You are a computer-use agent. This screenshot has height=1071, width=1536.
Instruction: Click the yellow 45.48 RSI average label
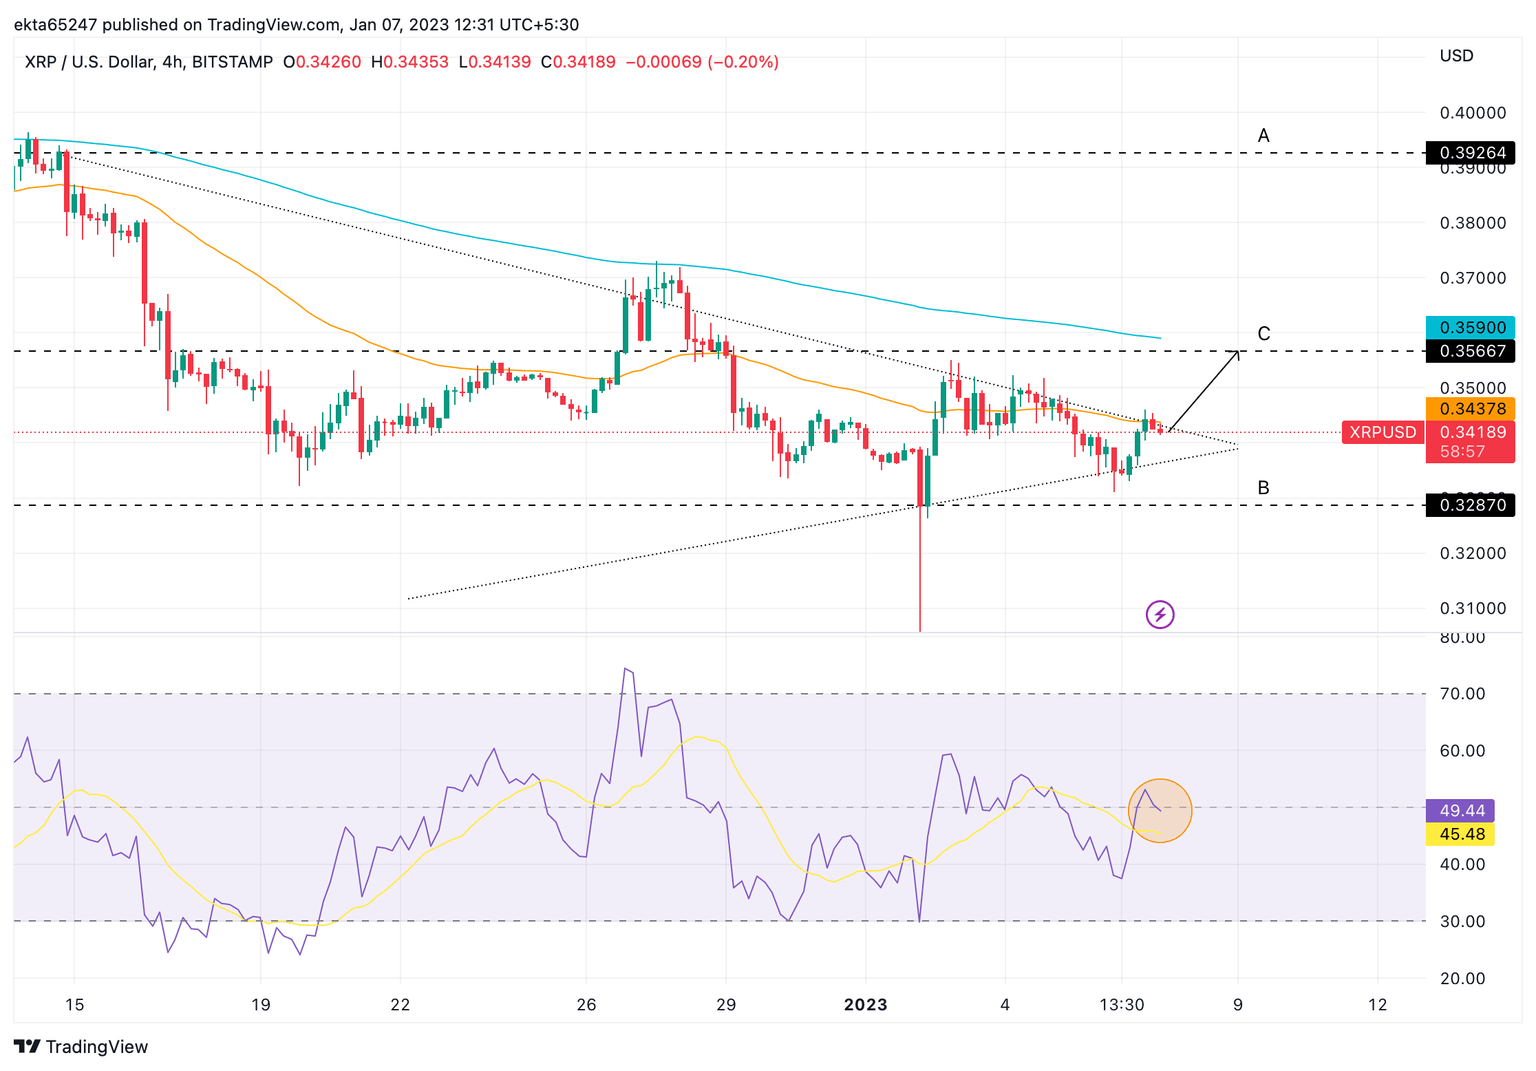pyautogui.click(x=1459, y=834)
